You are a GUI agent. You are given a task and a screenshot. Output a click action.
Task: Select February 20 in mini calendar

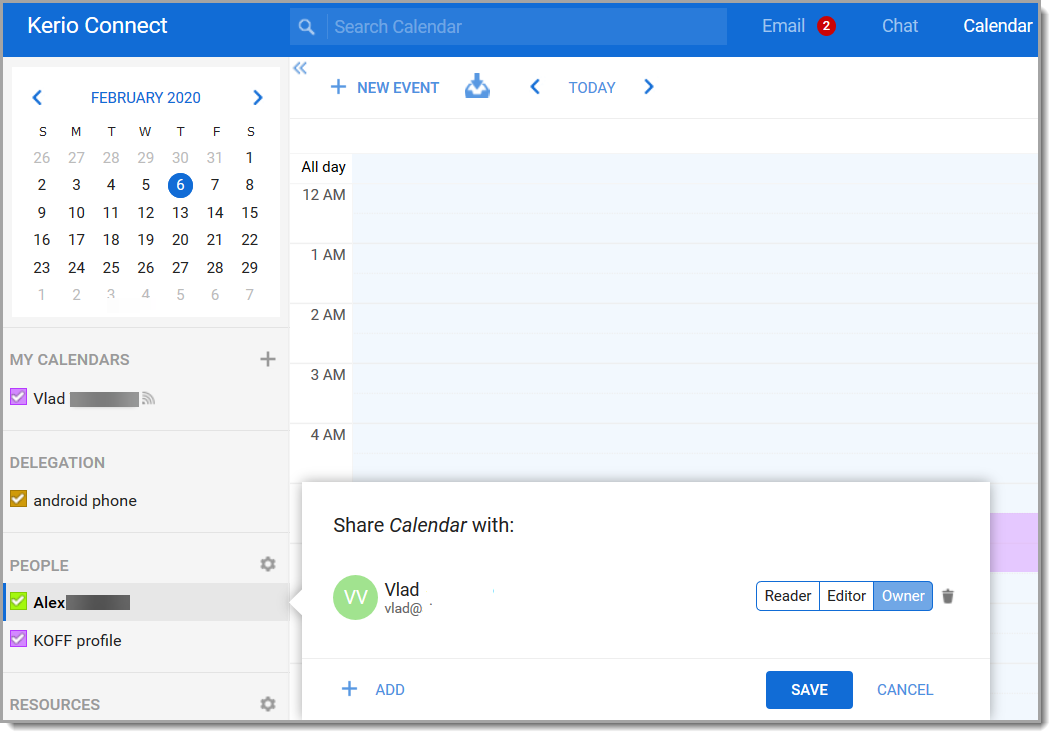pos(180,240)
